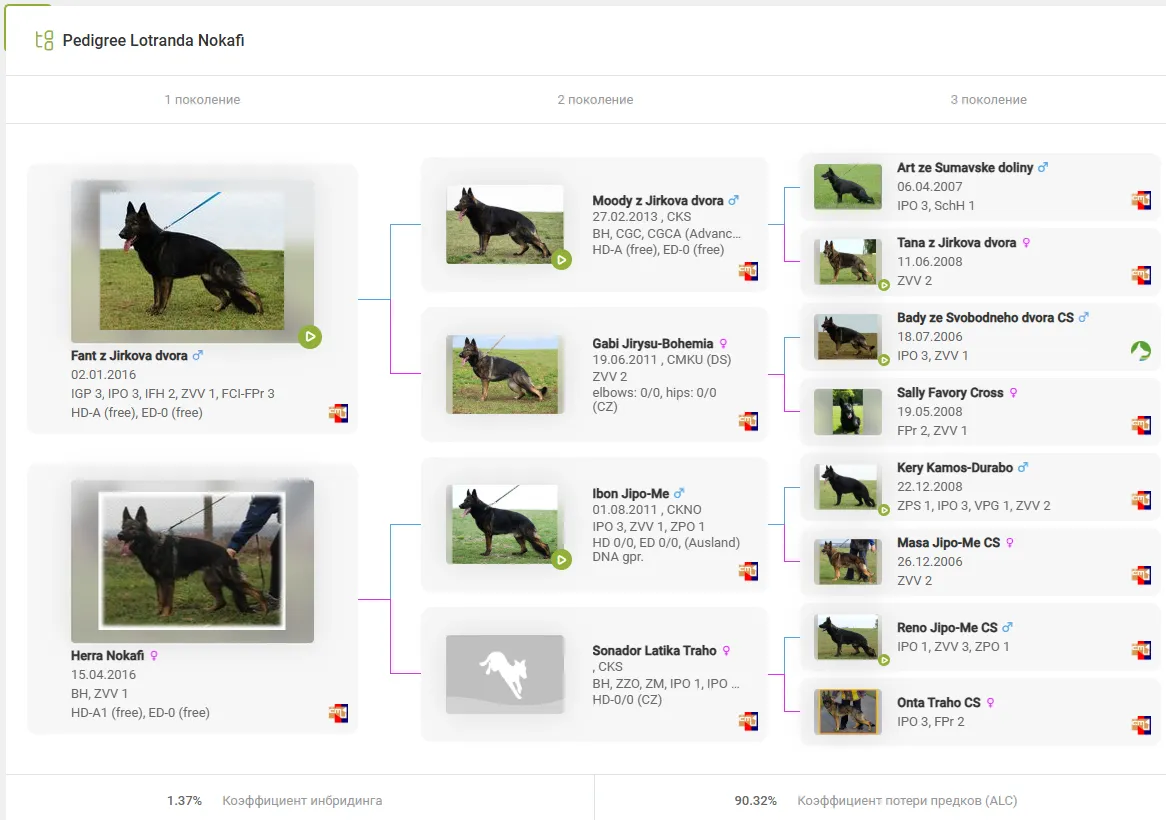This screenshot has width=1166, height=820.
Task: Click the flag icon on Onta Traho CS card
Action: click(1141, 725)
